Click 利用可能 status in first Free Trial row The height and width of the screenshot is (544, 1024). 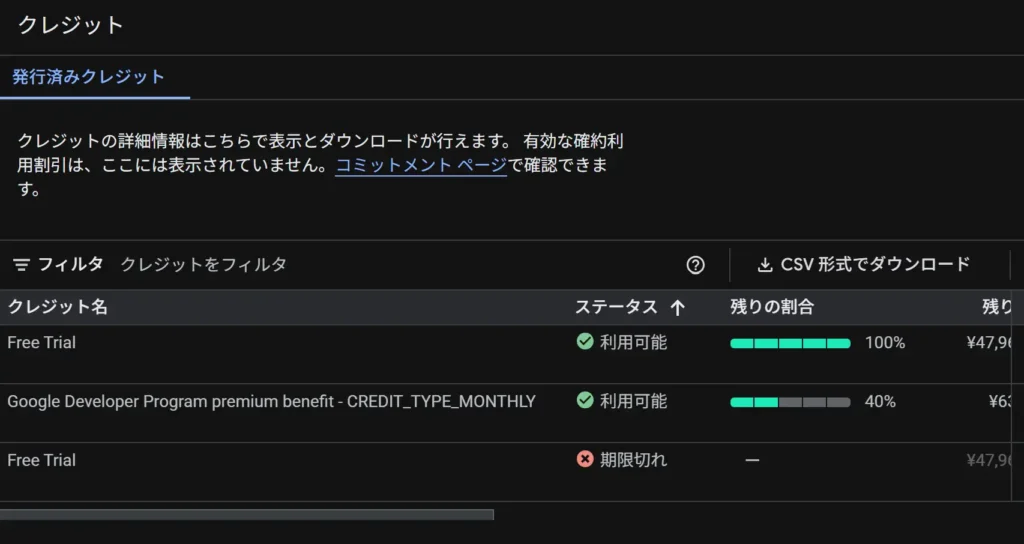pyautogui.click(x=633, y=342)
